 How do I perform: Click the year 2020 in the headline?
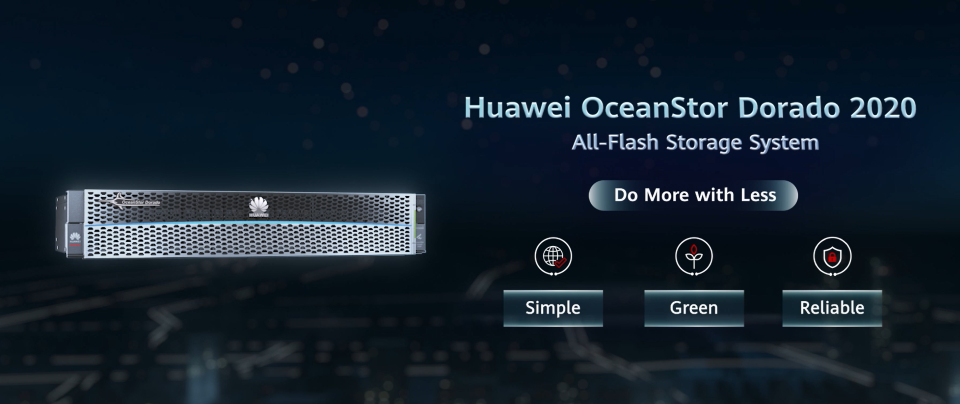[x=883, y=108]
